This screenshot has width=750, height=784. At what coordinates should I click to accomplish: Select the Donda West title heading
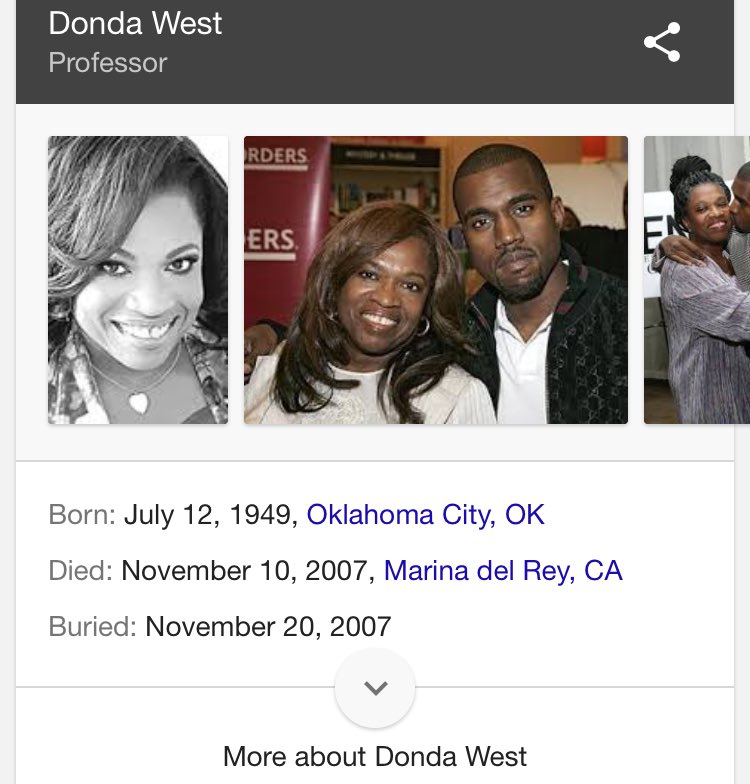click(135, 24)
